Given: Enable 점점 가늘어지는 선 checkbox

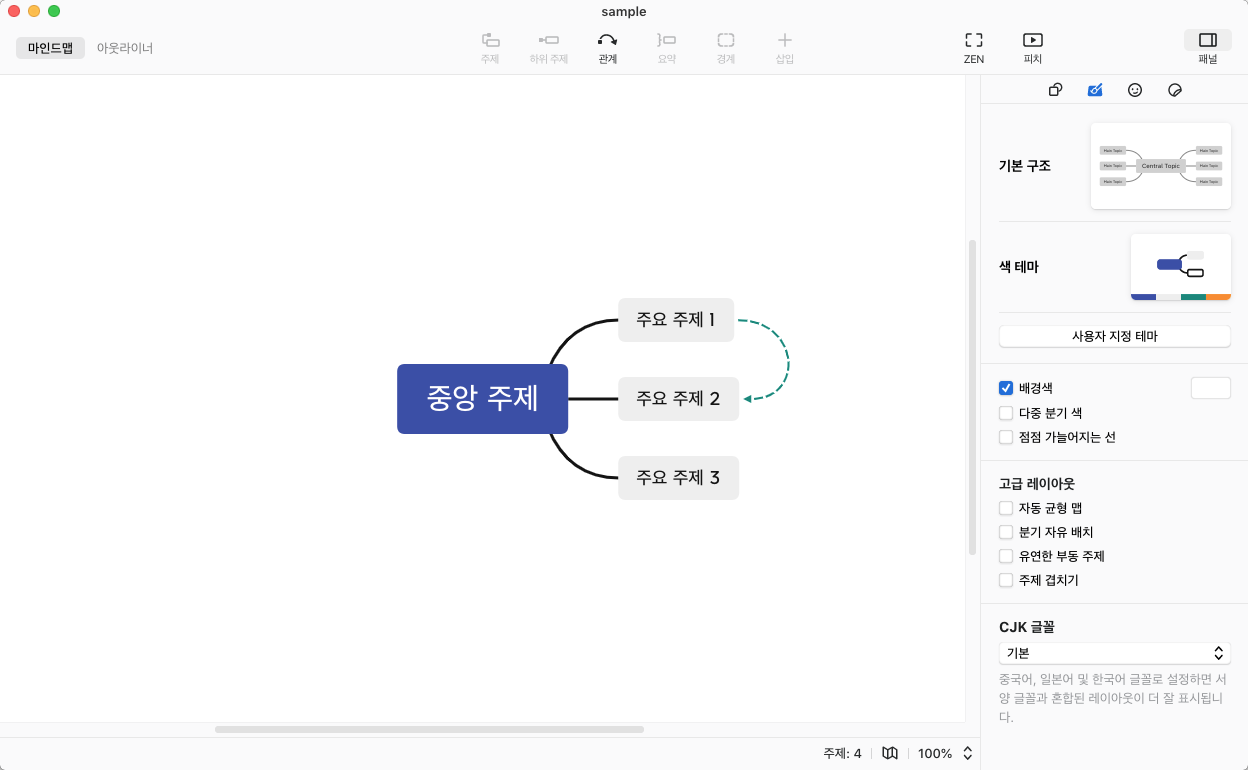Looking at the screenshot, I should tap(1006, 437).
